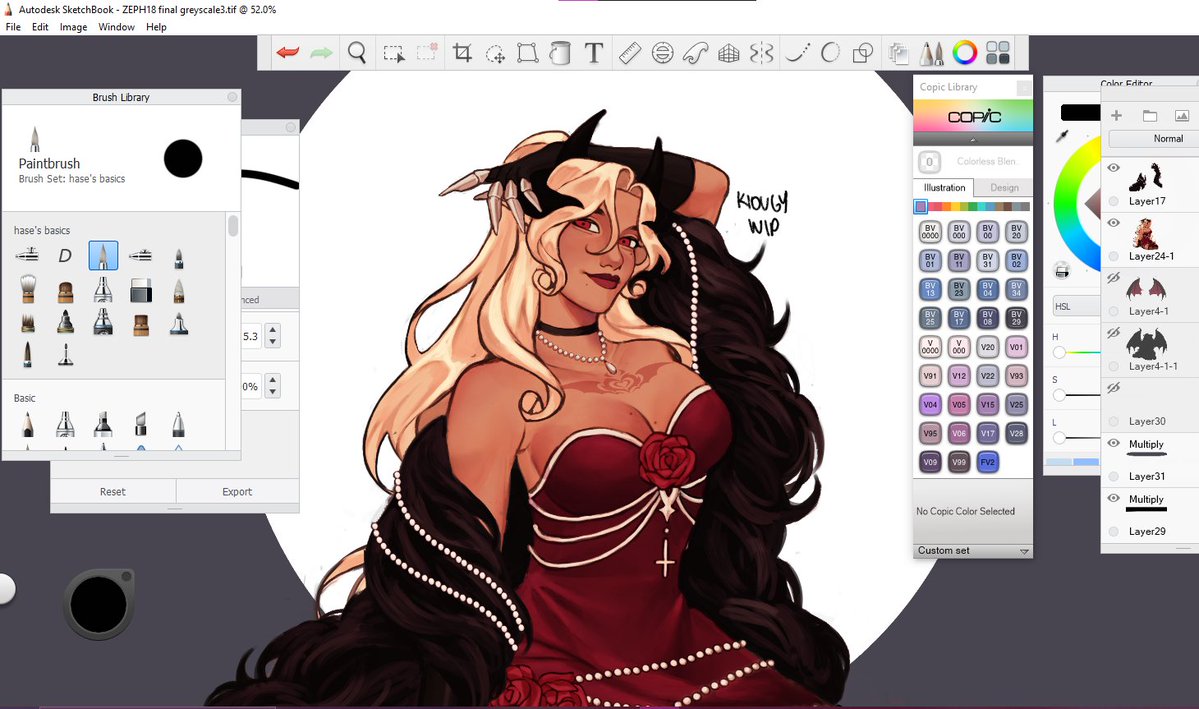The height and width of the screenshot is (709, 1199).
Task: Open the Normal blend mode dropdown
Action: 1153,138
